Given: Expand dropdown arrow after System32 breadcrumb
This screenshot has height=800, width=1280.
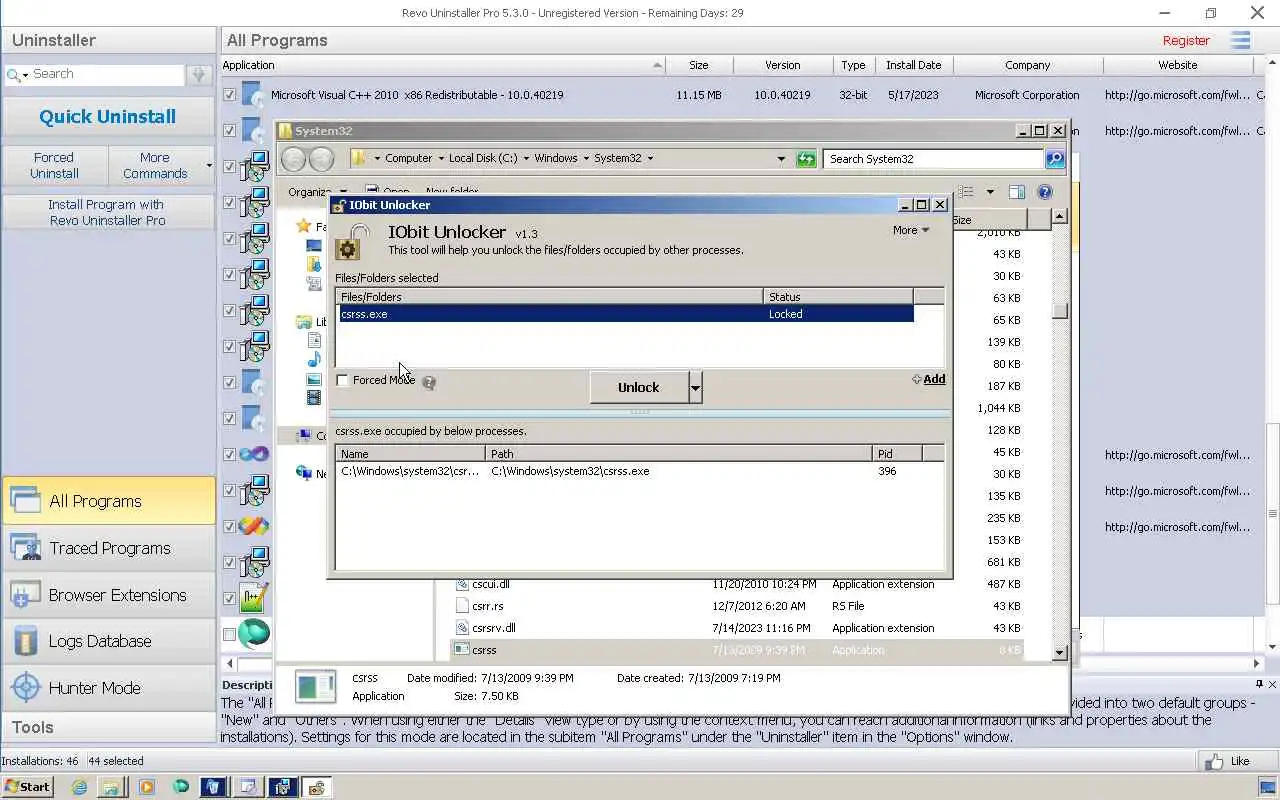Looking at the screenshot, I should 650,158.
